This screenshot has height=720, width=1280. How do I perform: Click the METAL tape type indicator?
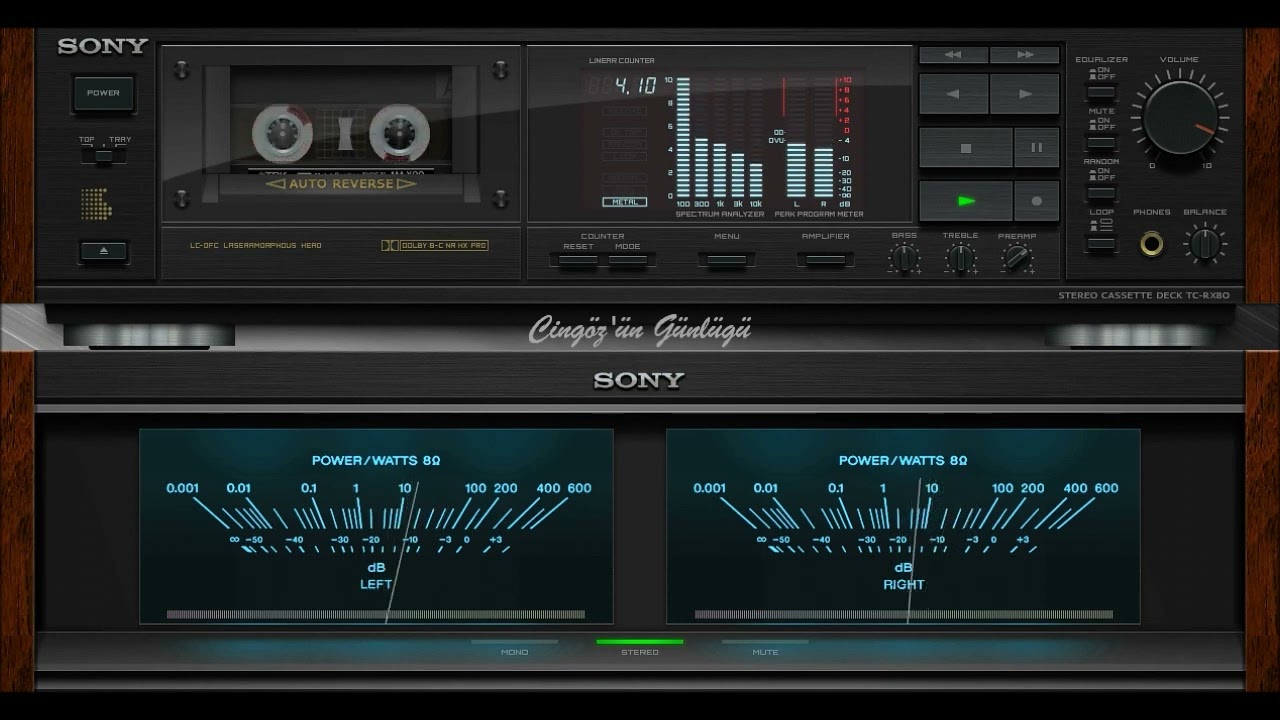pyautogui.click(x=624, y=202)
